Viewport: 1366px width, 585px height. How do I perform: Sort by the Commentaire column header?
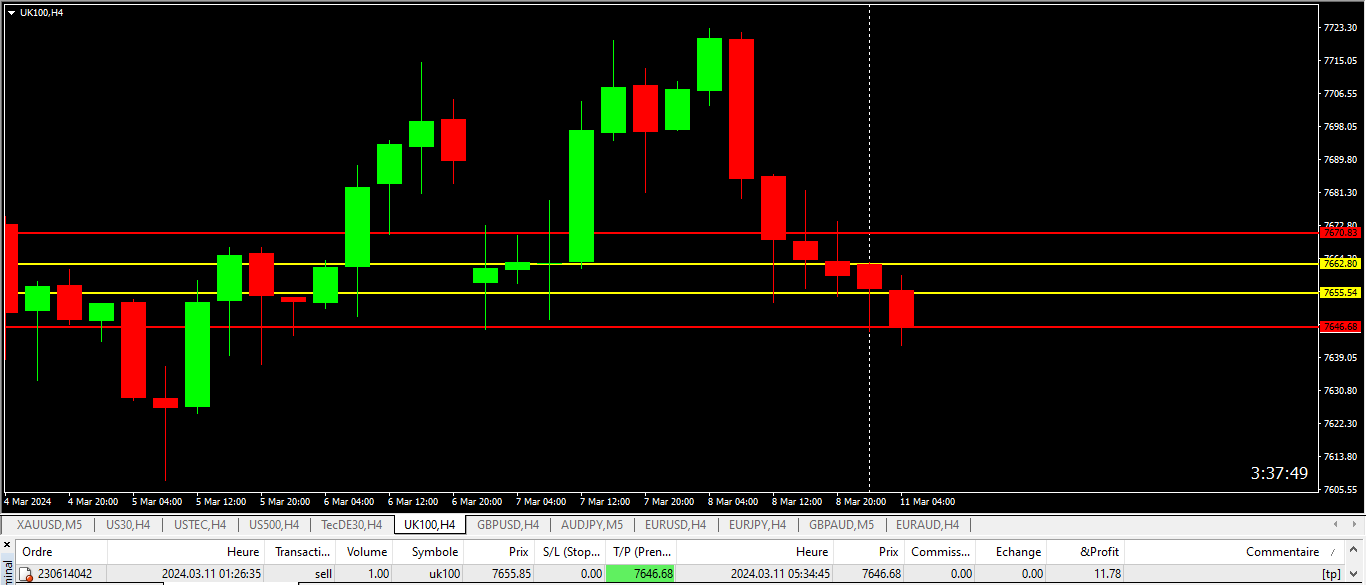[1282, 552]
